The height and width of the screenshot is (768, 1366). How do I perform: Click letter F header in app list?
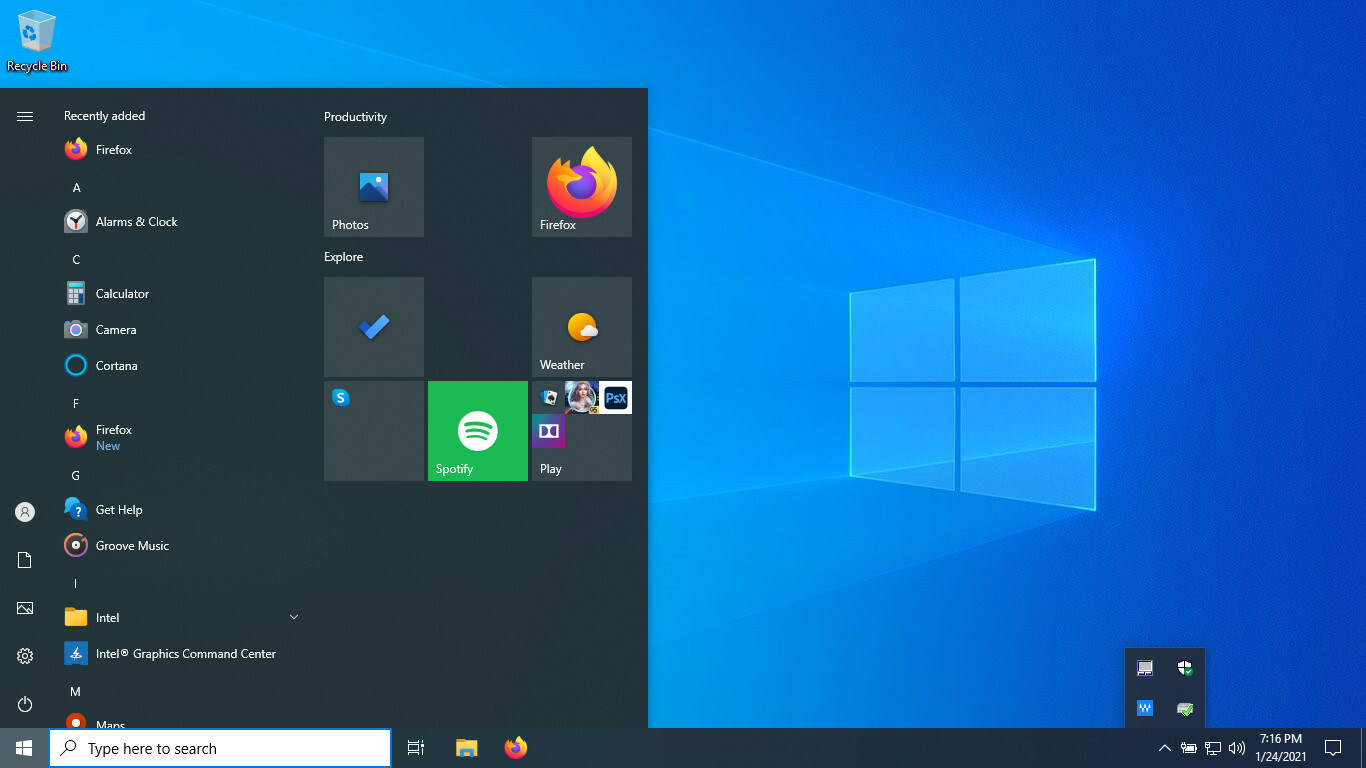[x=76, y=404]
